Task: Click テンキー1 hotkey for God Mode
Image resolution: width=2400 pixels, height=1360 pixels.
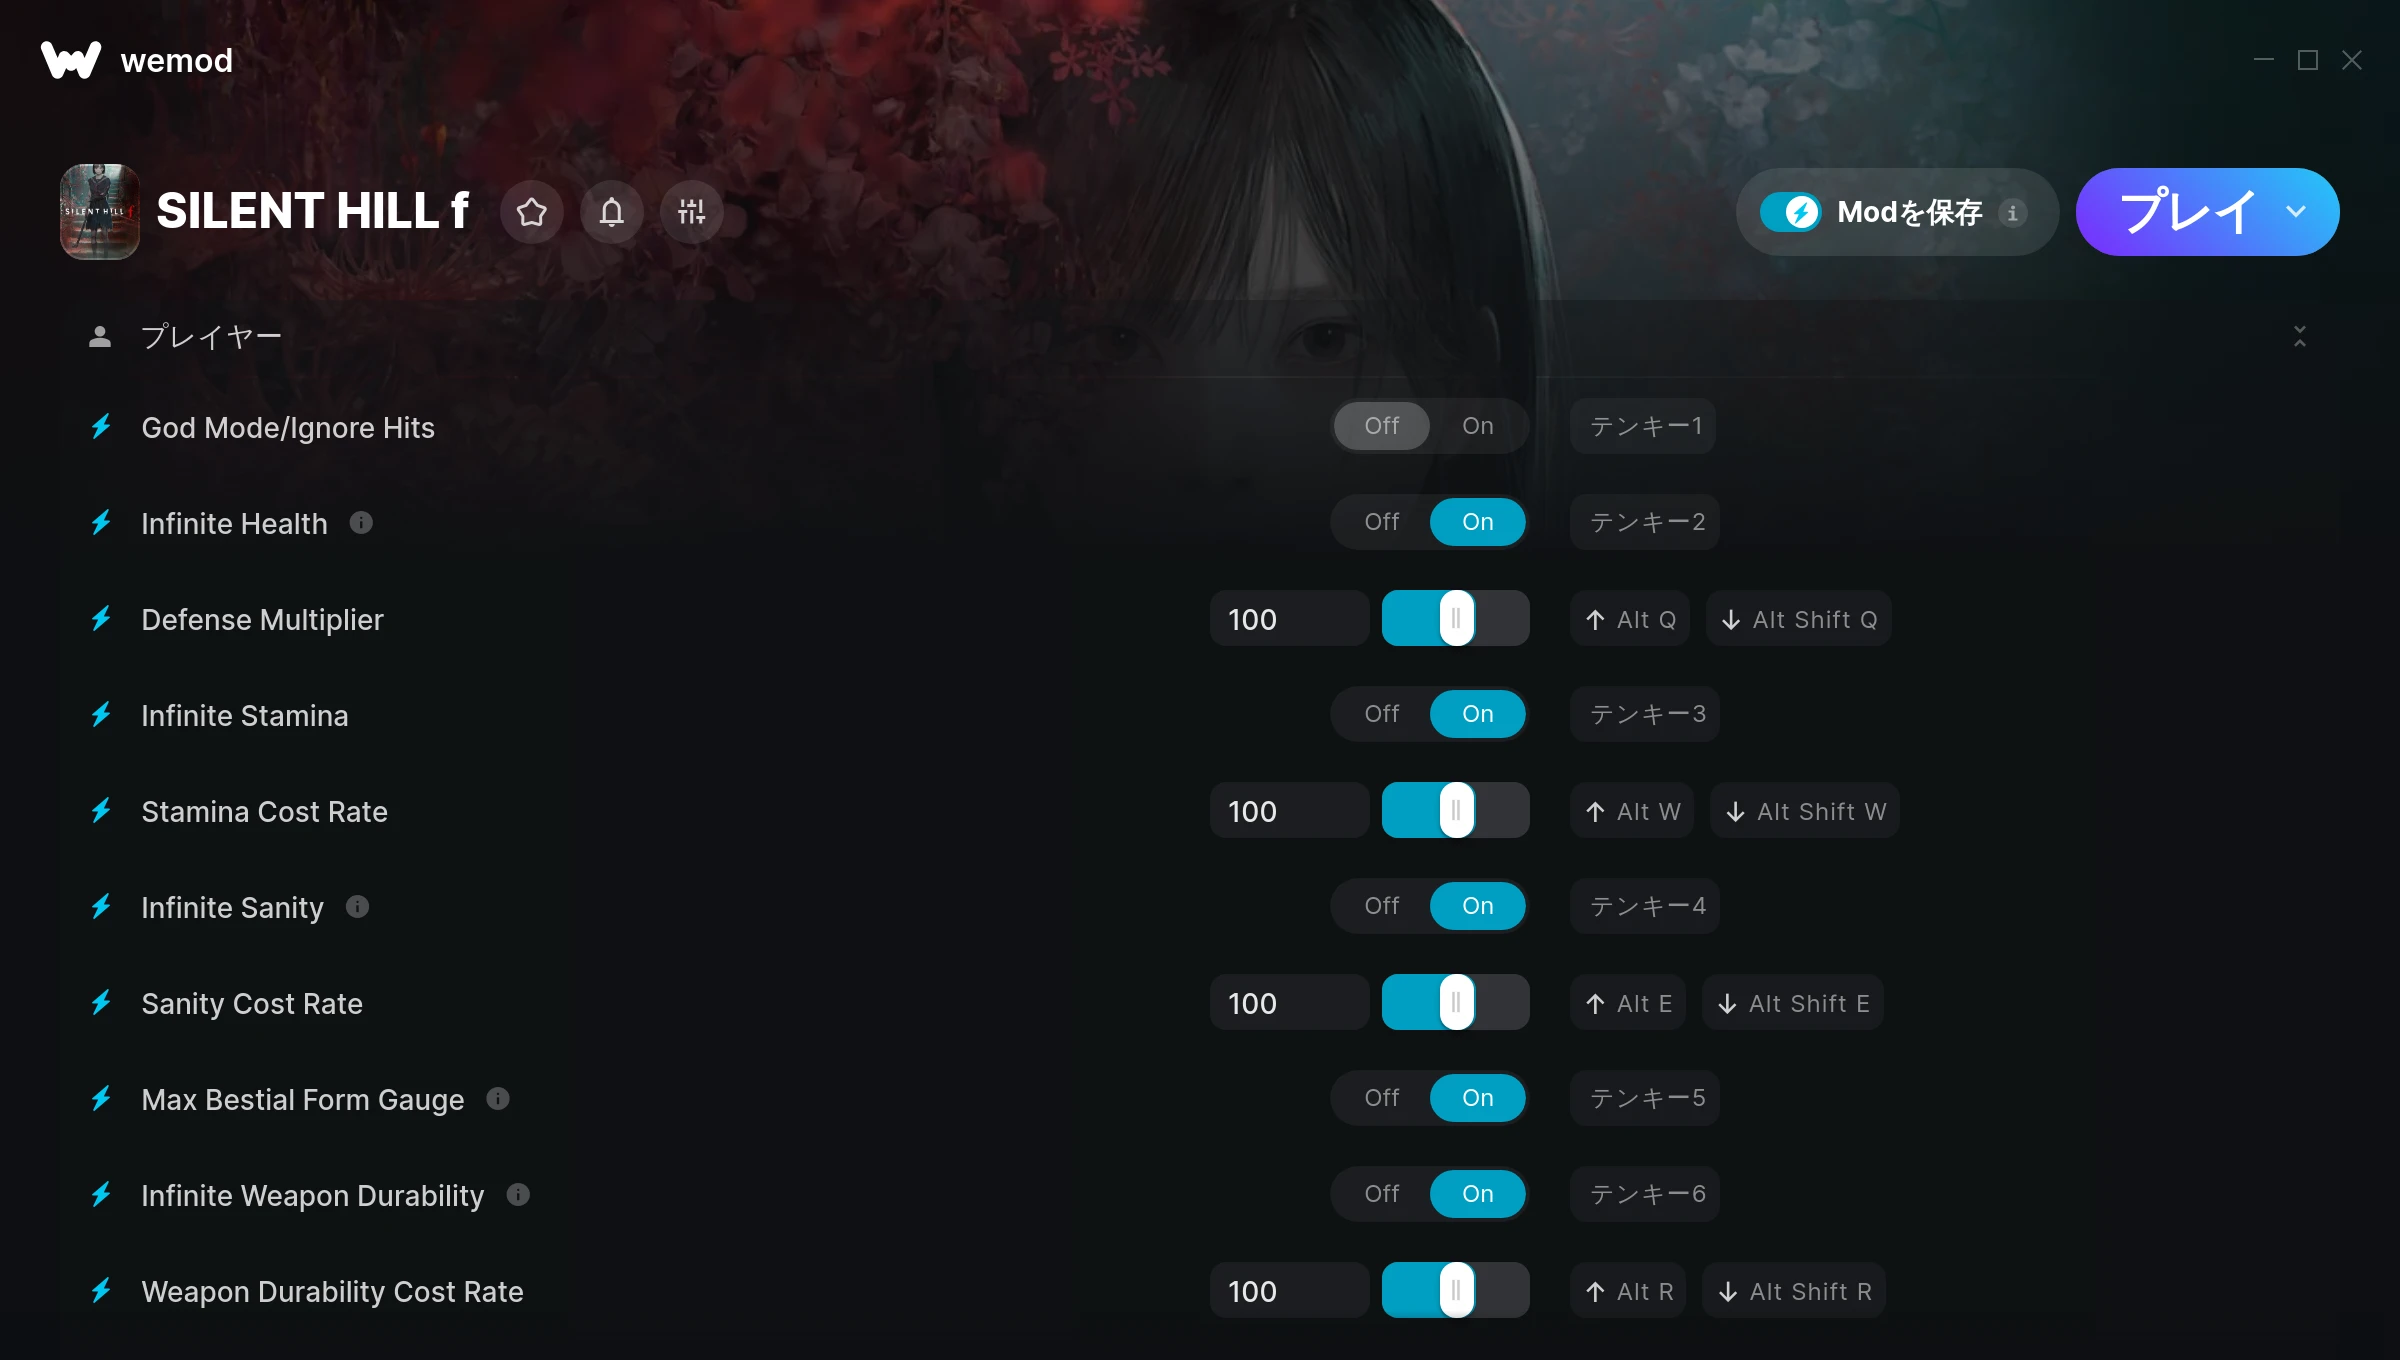Action: [x=1643, y=426]
